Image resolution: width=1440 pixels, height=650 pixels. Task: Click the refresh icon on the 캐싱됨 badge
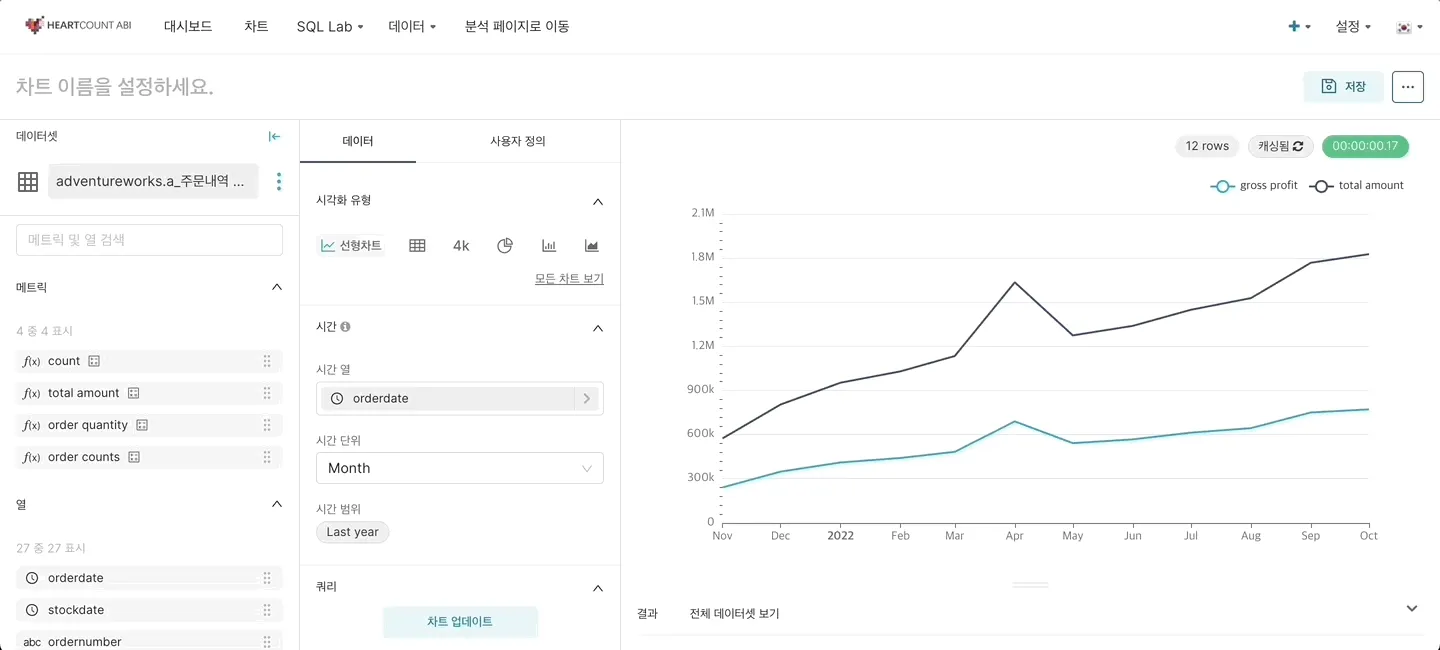(1298, 146)
